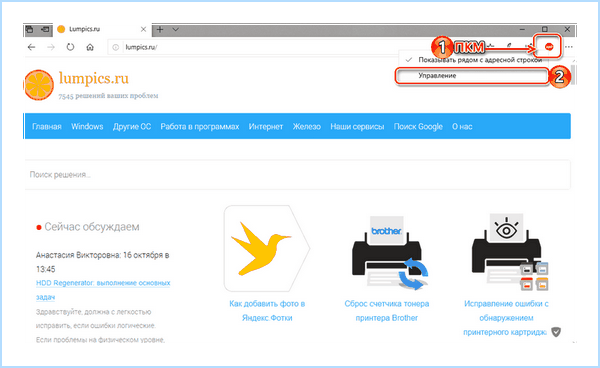Close the Lumpics.ru tab
Viewport: 600px width, 368px height.
click(143, 29)
